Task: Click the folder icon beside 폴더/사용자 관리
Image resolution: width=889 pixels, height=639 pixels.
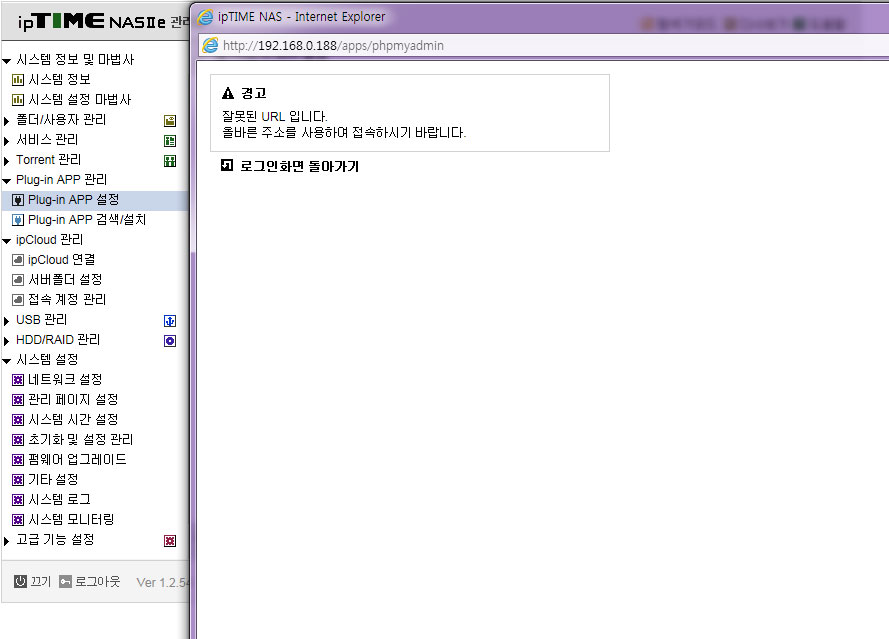Action: click(x=170, y=120)
